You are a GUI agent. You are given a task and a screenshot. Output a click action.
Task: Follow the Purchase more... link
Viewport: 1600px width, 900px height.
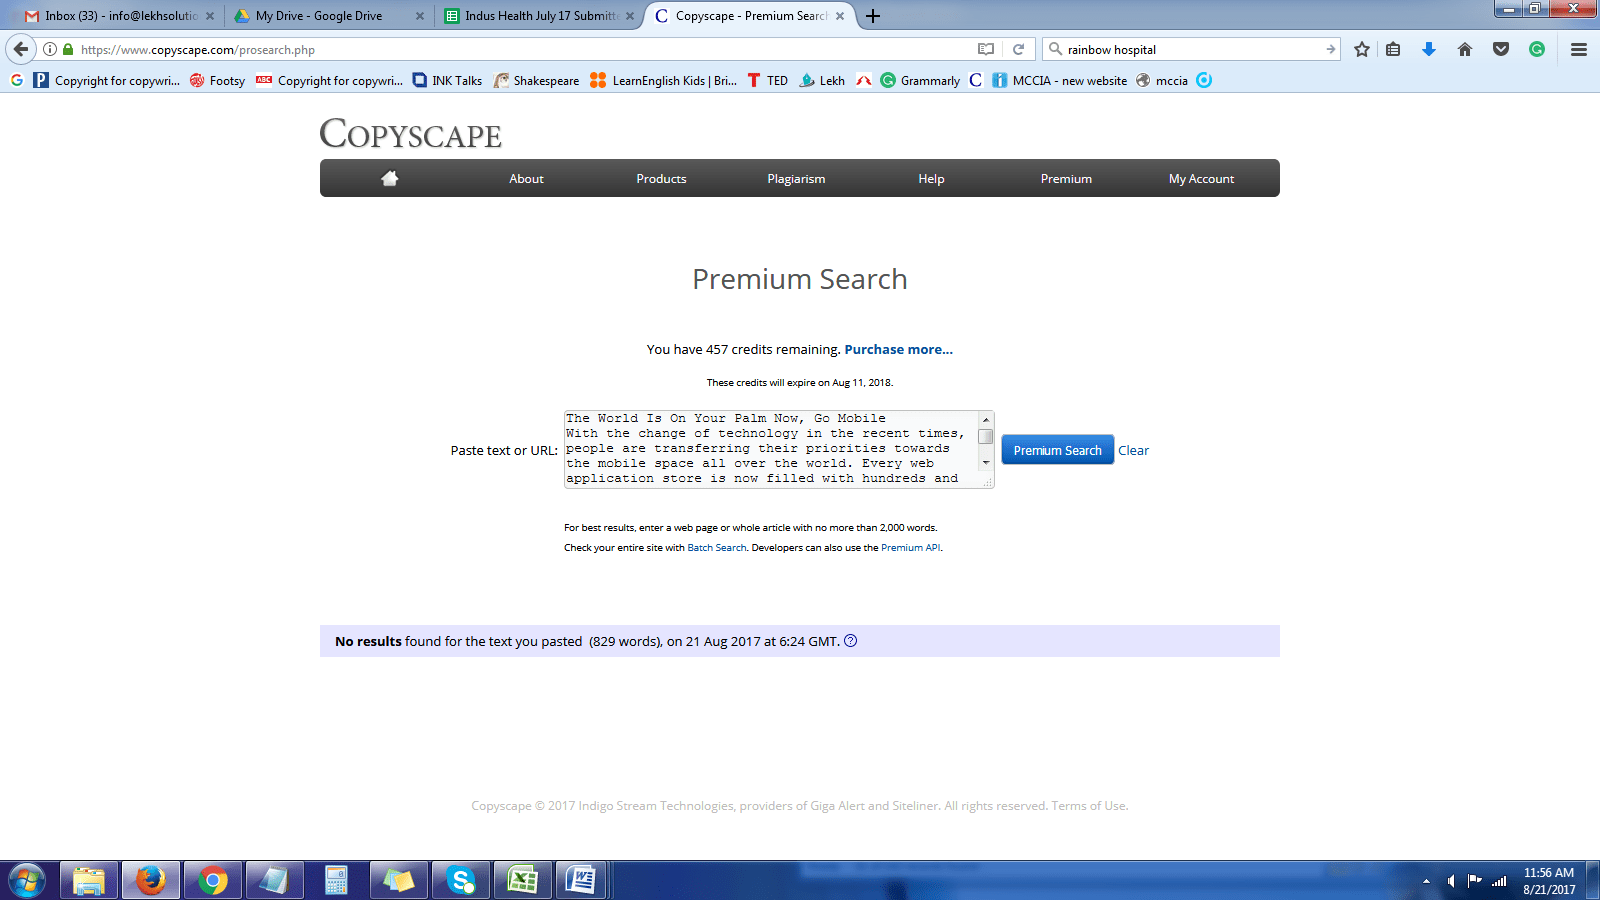[x=898, y=349]
